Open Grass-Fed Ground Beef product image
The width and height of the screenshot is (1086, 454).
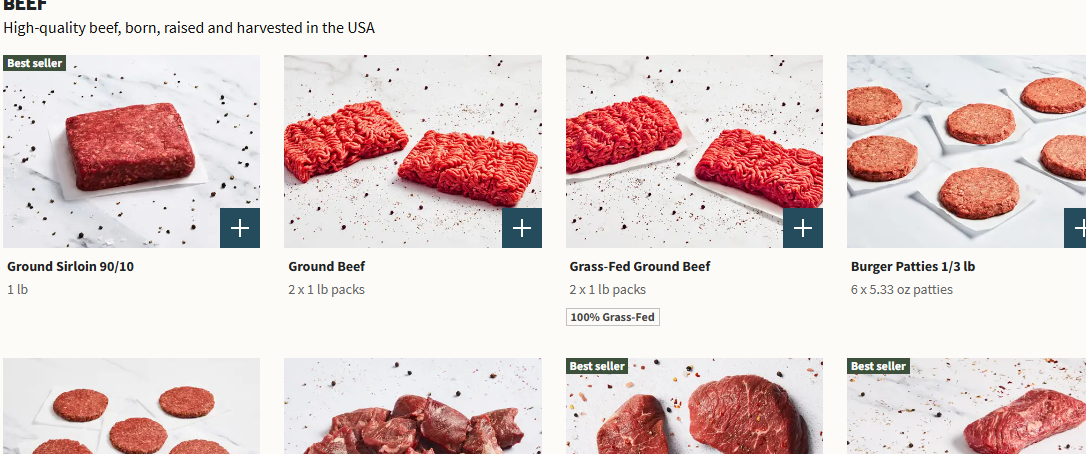click(694, 151)
